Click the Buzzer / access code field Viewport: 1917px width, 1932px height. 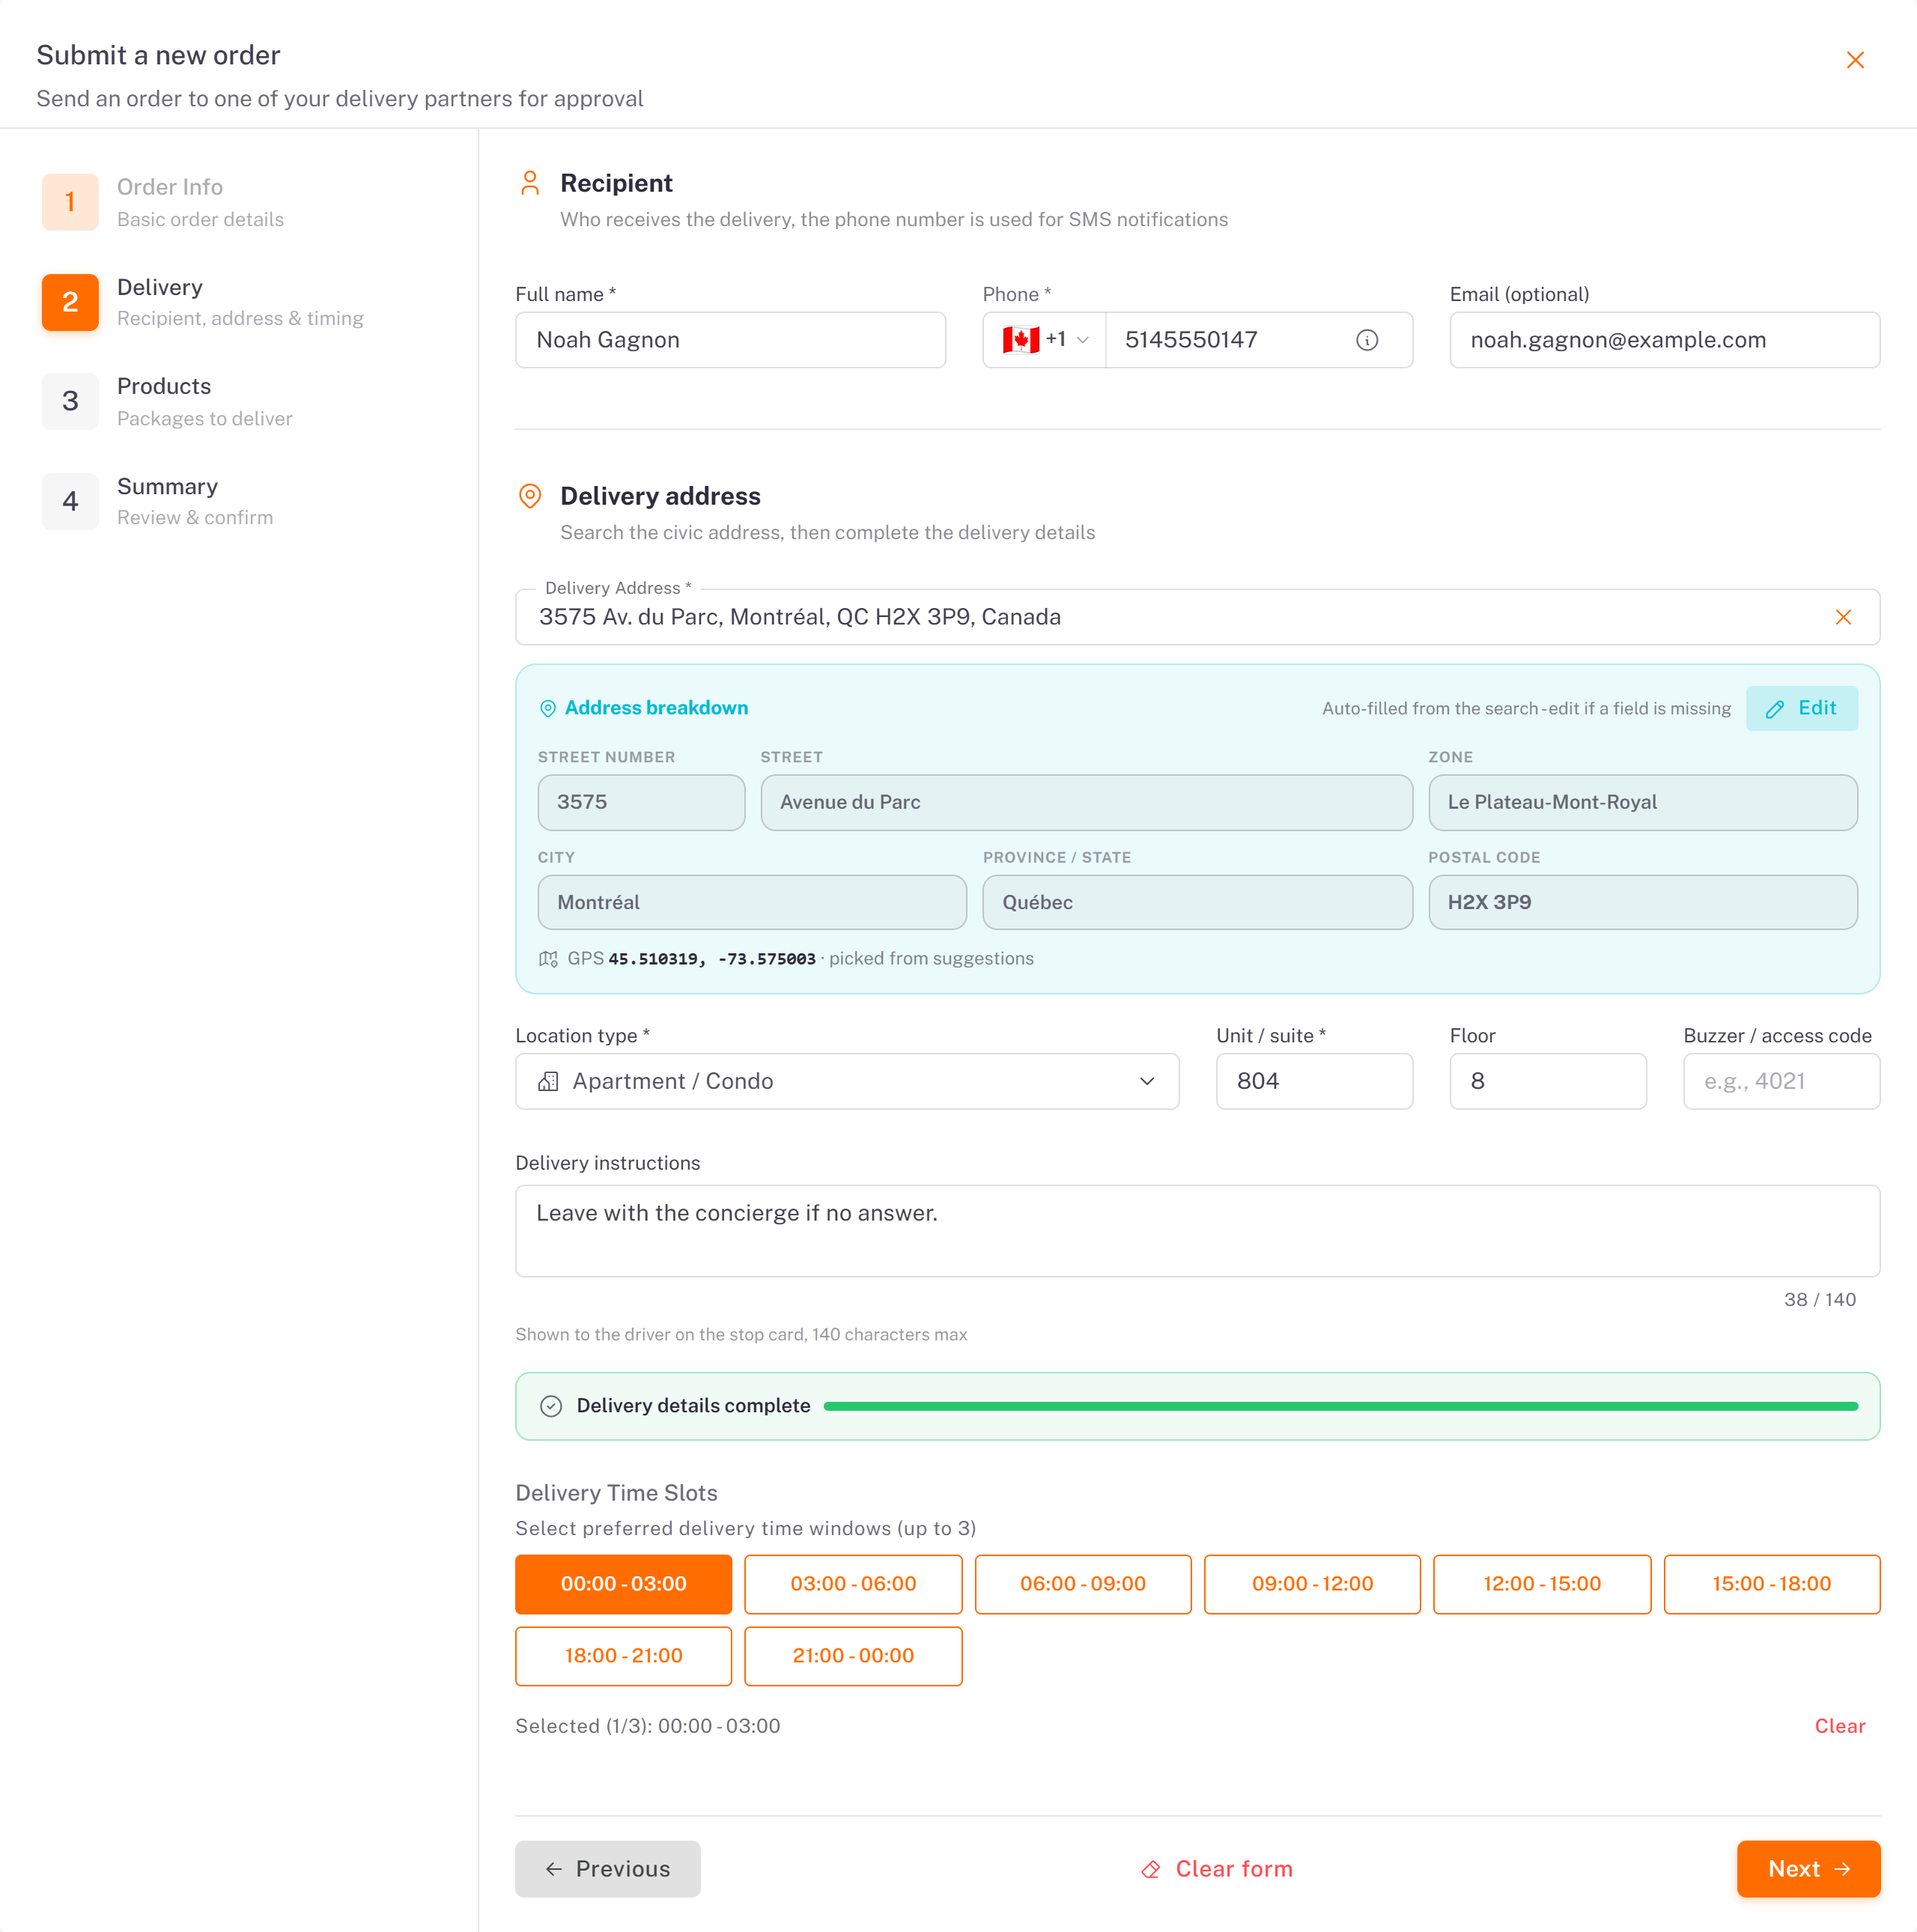point(1781,1081)
